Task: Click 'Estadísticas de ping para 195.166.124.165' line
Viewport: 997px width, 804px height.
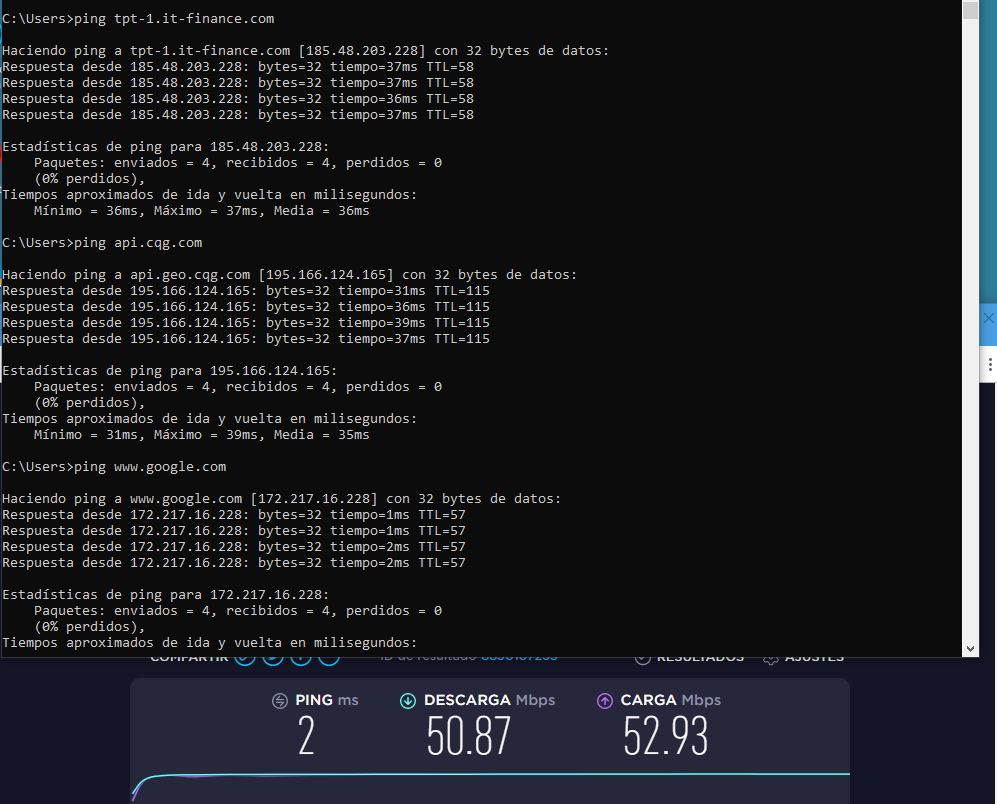Action: (x=170, y=371)
